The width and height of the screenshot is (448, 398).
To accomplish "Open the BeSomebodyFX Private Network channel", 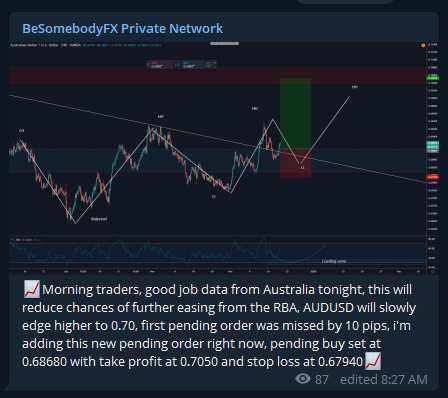I will coord(122,29).
